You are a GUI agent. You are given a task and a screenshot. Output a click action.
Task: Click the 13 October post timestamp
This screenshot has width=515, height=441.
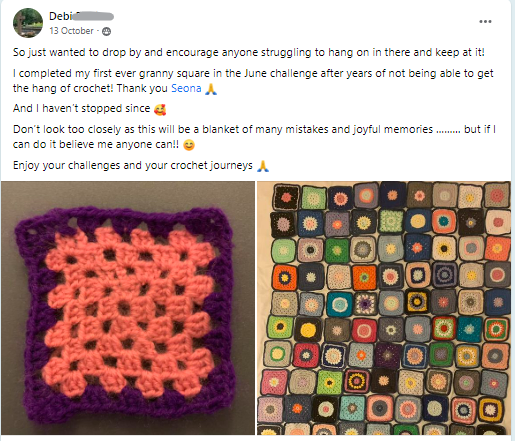[x=71, y=31]
